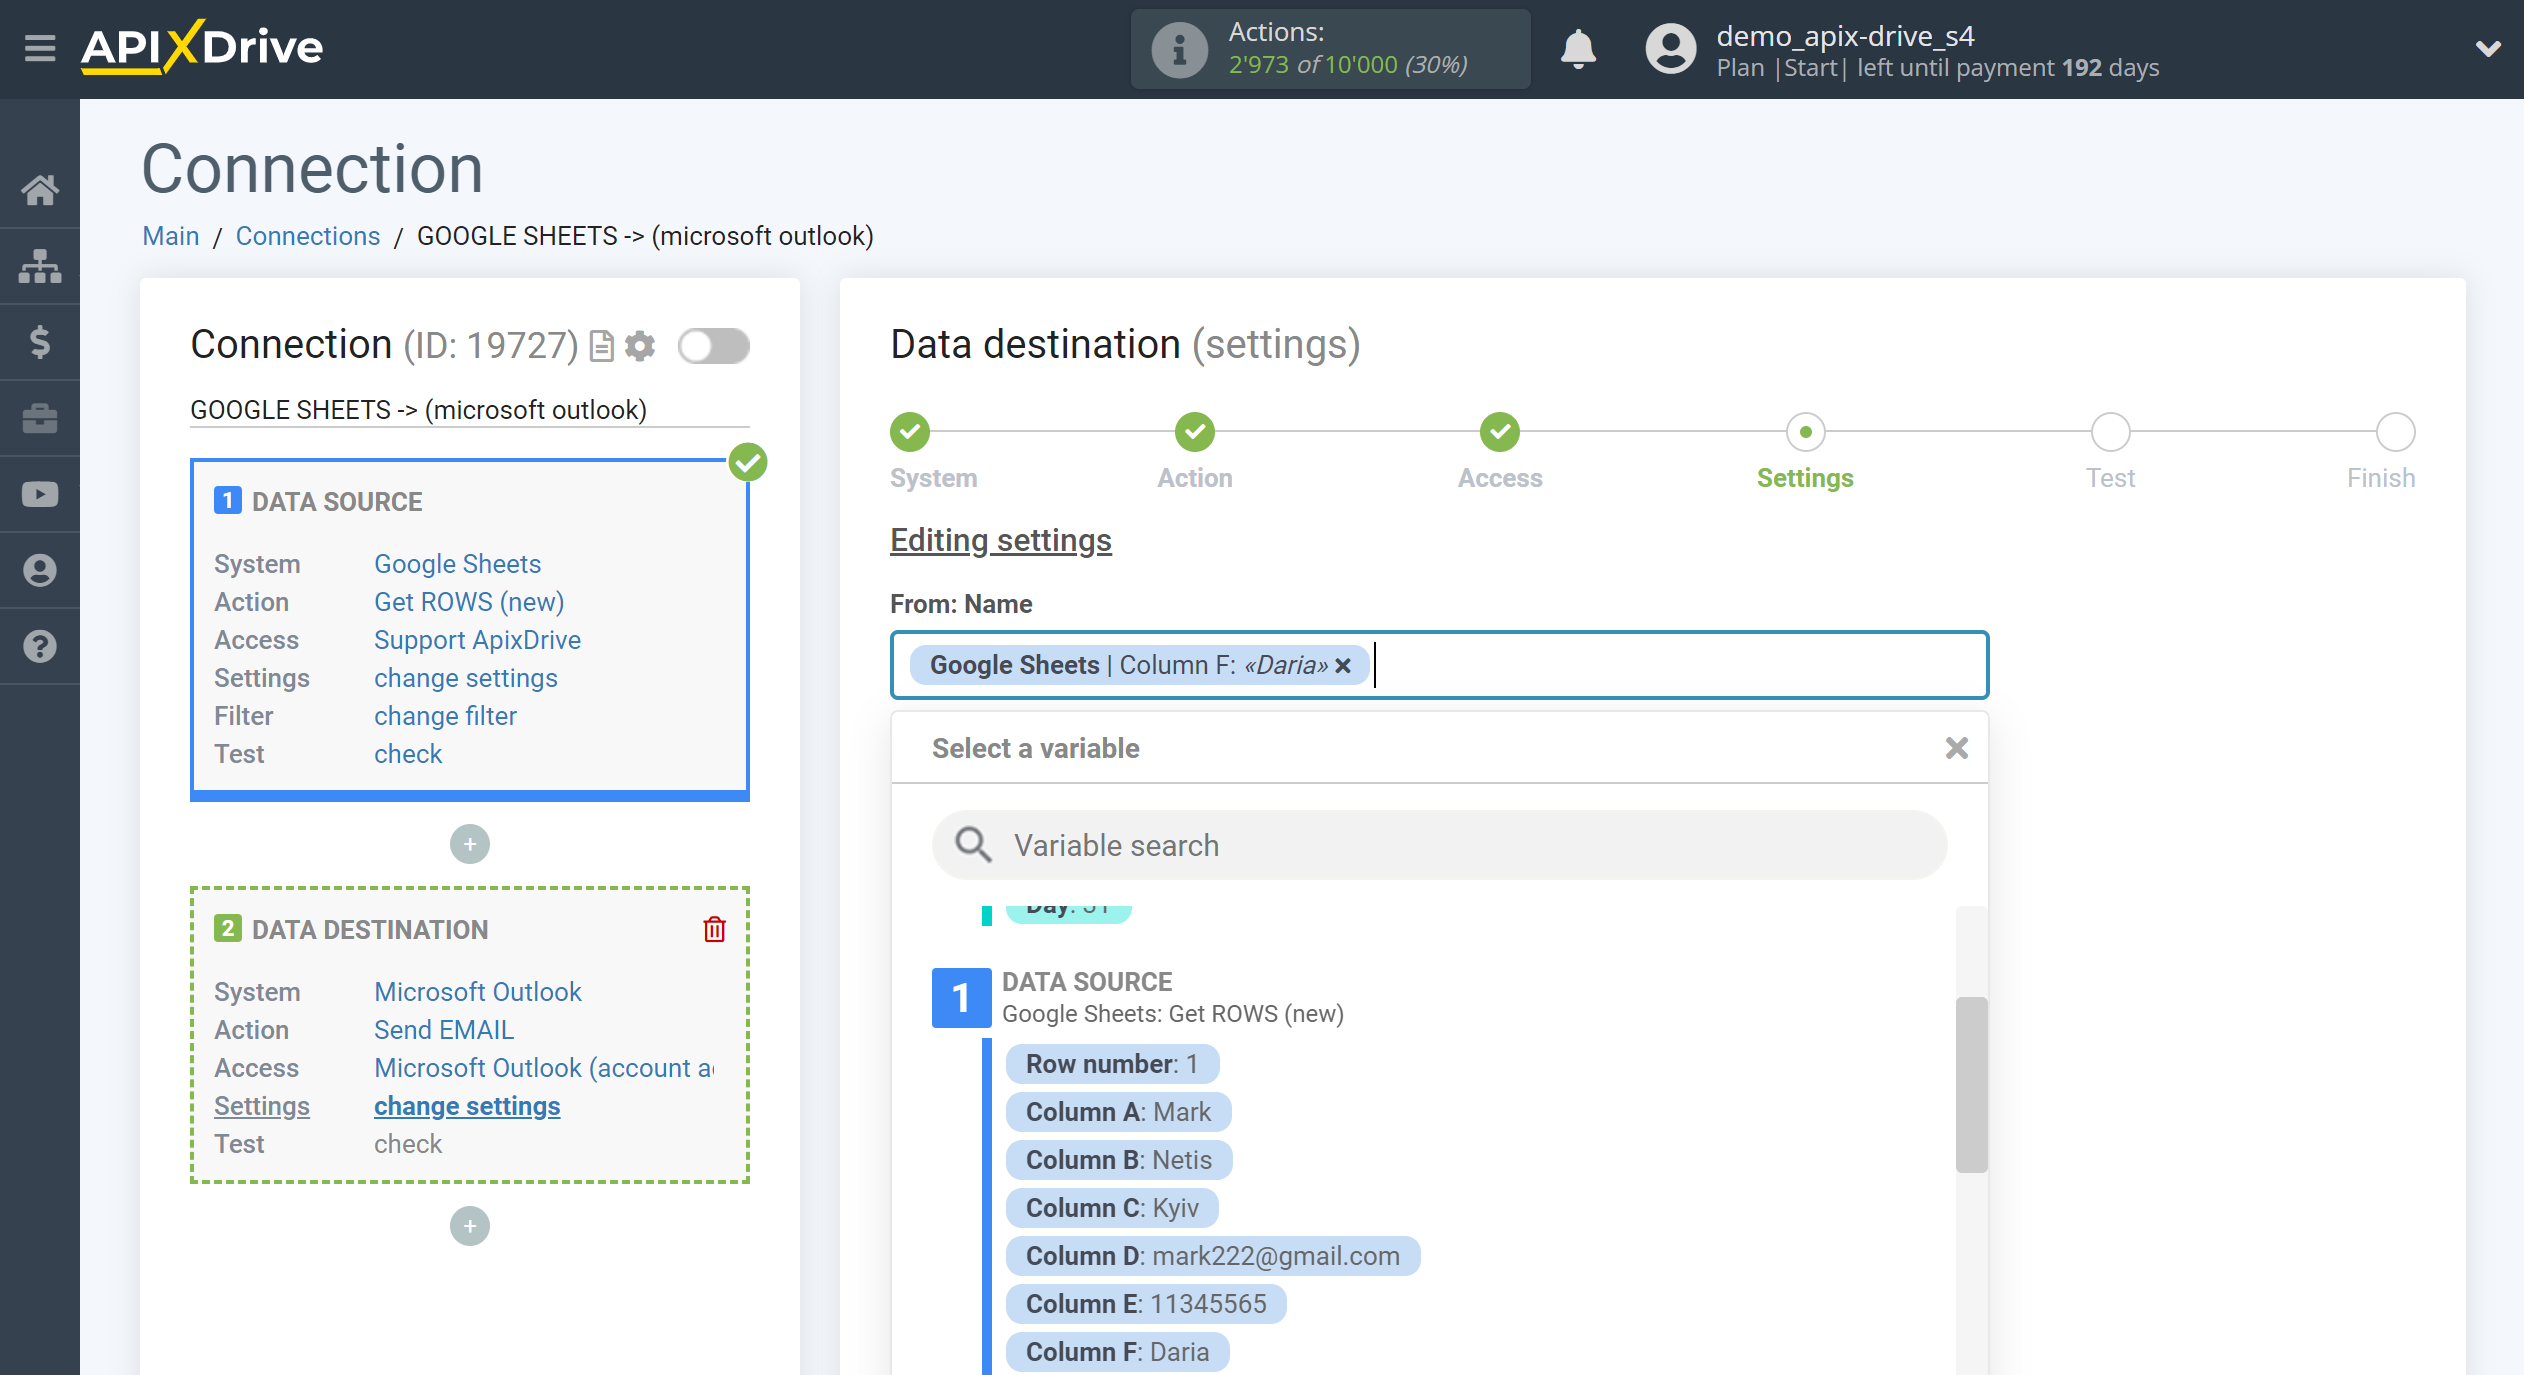Close the Select a variable panel
Screen dimensions: 2524x1375
click(x=1956, y=748)
